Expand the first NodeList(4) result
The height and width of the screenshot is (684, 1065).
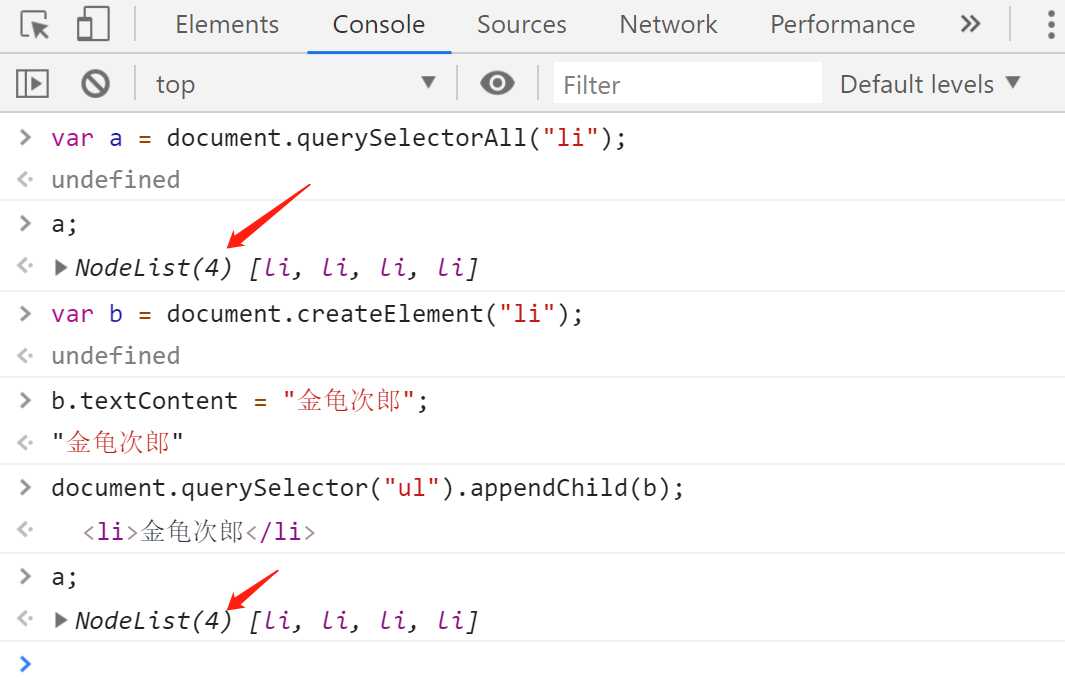(61, 268)
